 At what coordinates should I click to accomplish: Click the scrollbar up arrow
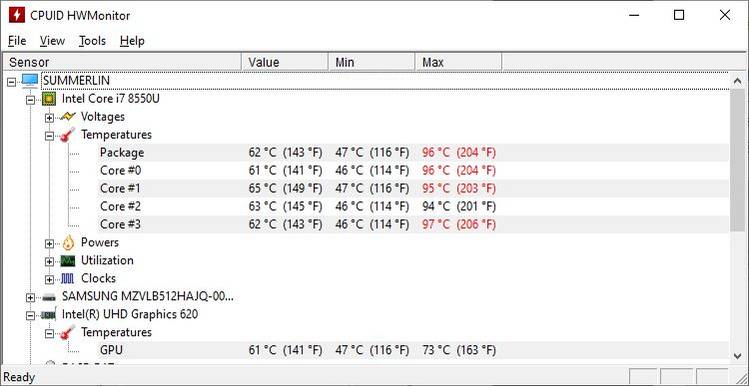point(738,81)
